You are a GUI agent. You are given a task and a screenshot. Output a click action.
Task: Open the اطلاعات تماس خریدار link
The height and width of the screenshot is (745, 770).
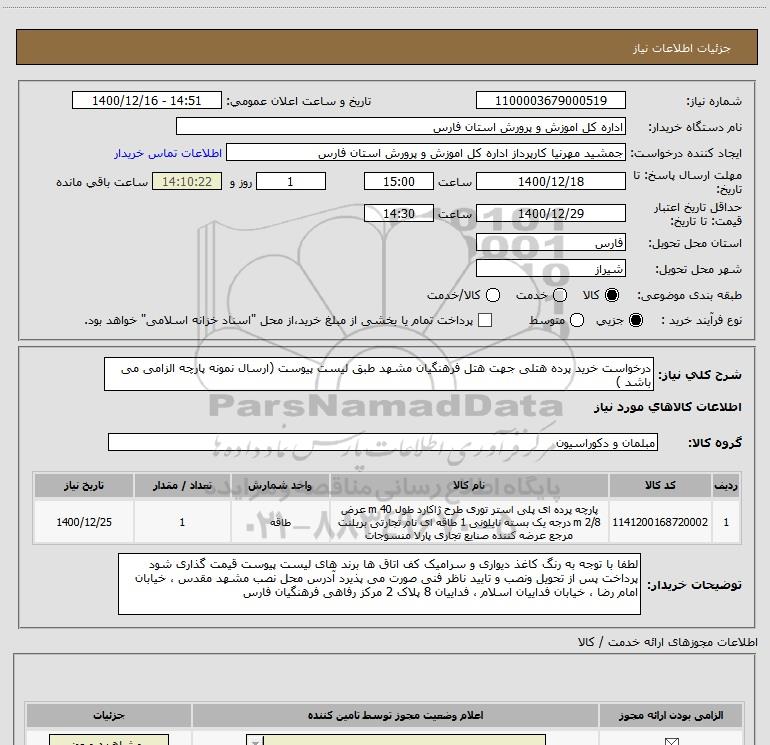[168, 153]
